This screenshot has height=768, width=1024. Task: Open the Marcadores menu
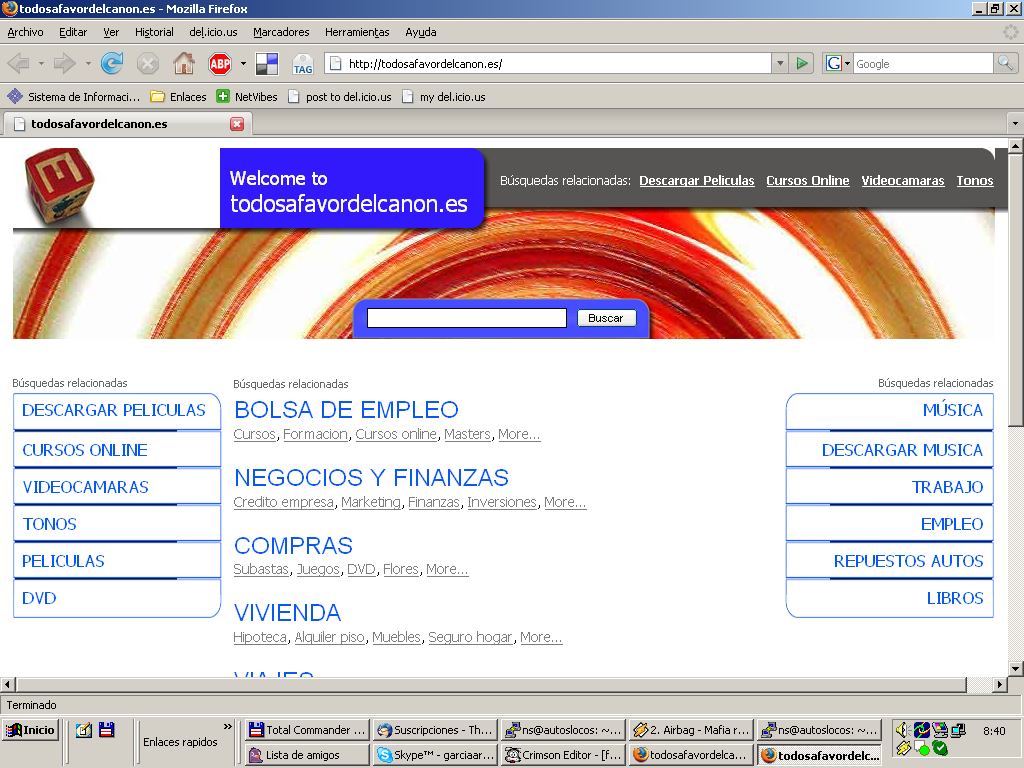click(x=281, y=32)
